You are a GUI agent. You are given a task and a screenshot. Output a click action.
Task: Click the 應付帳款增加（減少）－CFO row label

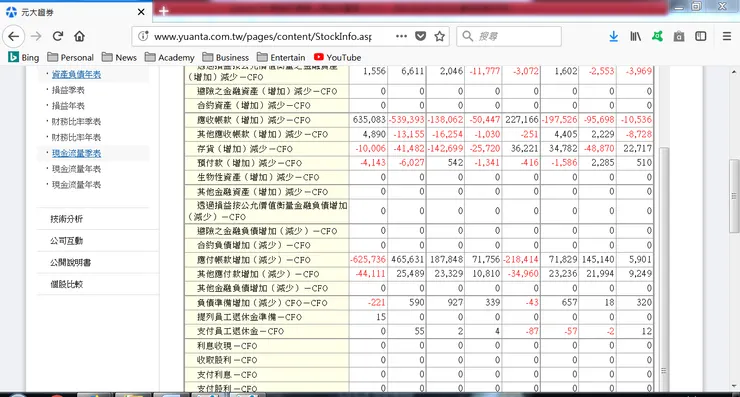point(254,260)
